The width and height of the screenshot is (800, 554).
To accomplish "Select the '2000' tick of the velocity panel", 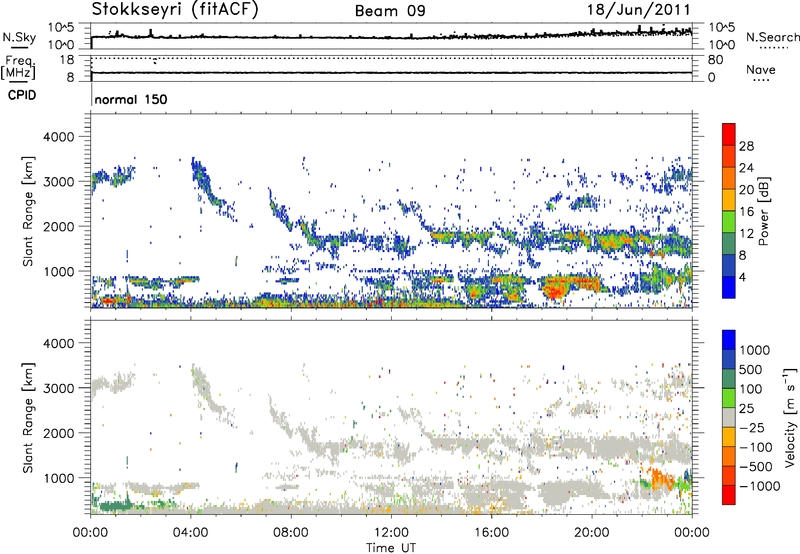I will coord(59,434).
